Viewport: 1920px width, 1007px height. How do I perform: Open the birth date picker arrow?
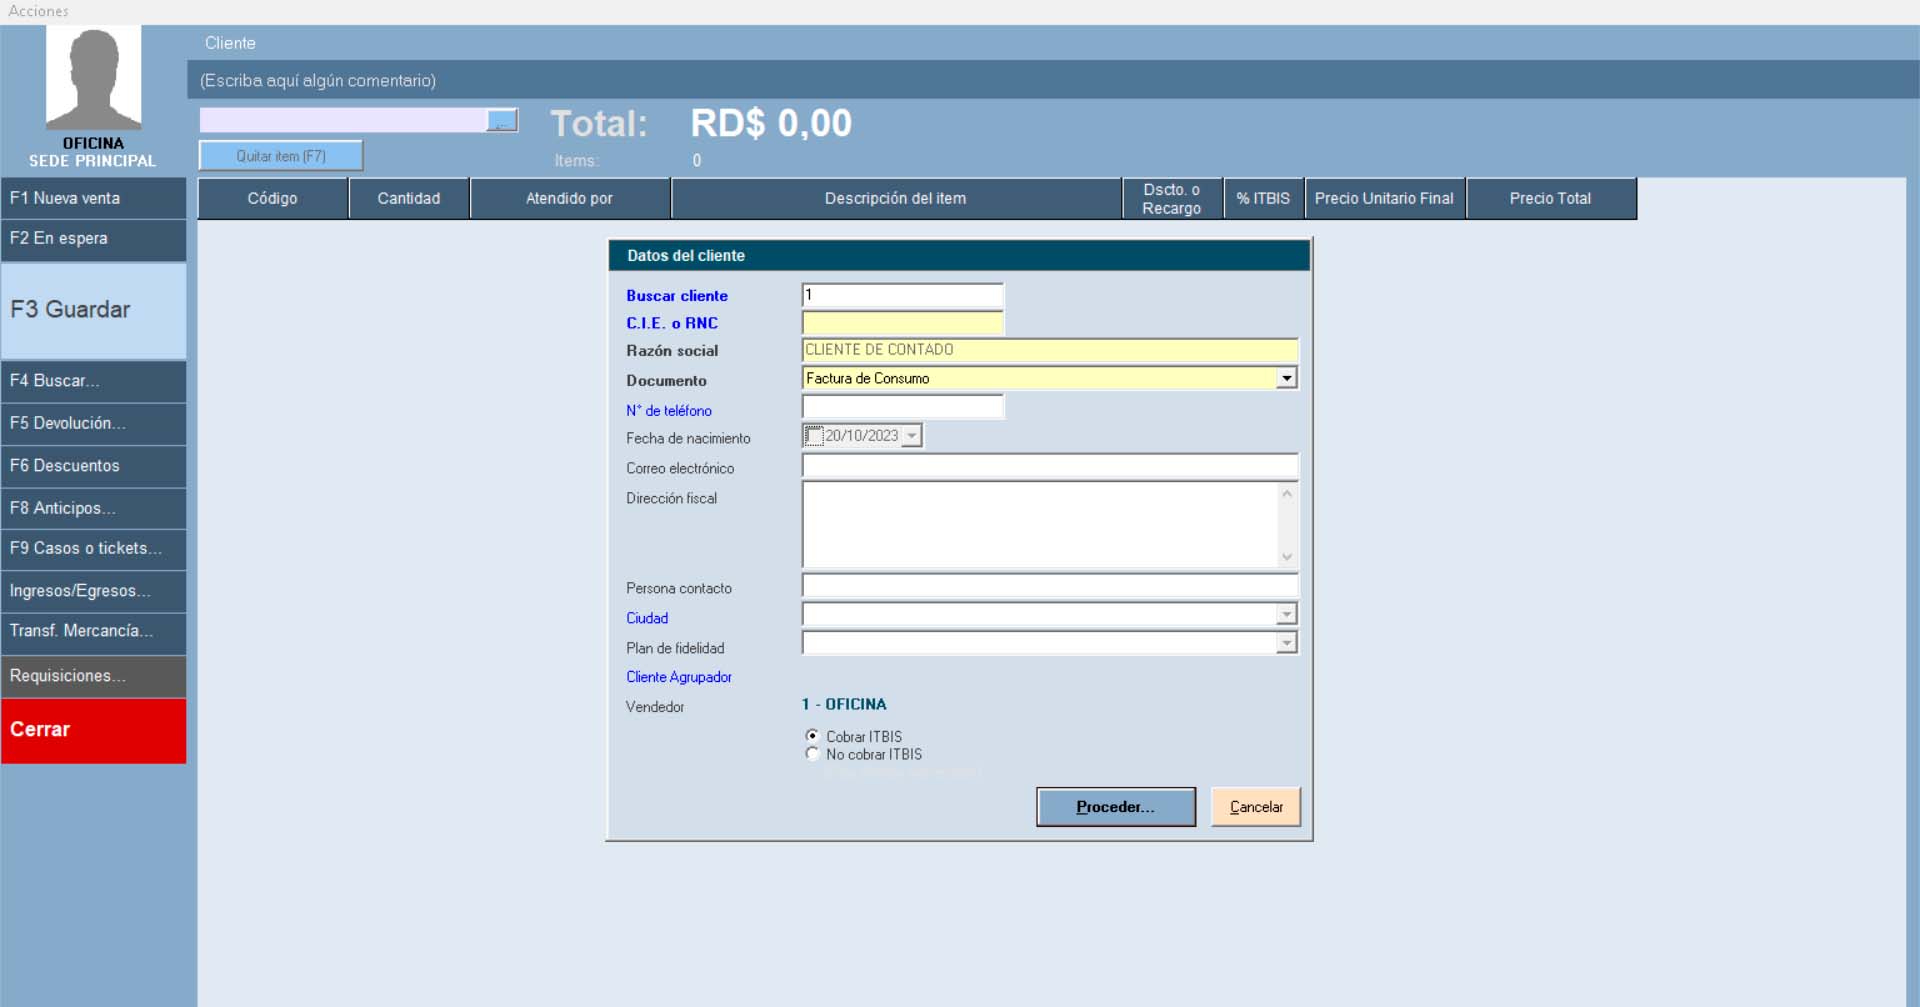click(911, 436)
